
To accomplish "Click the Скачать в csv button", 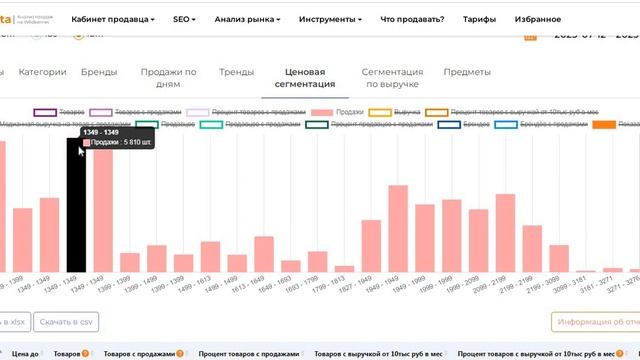I will point(66,322).
